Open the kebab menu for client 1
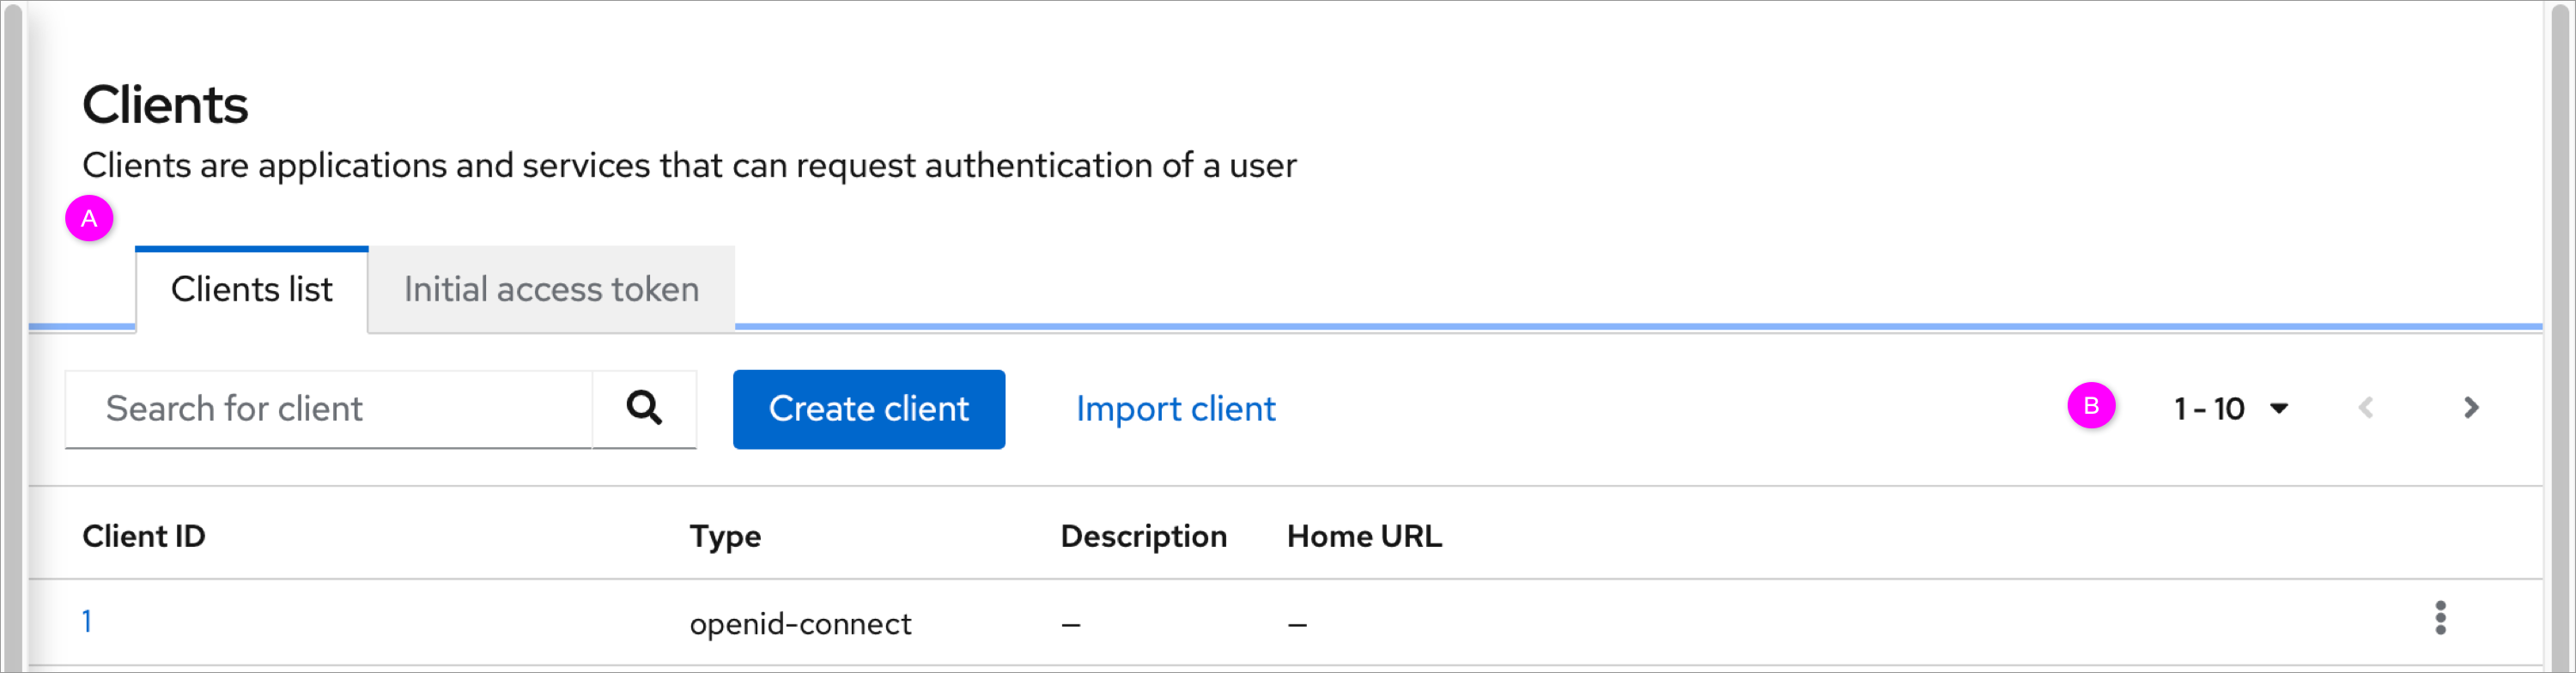Viewport: 2576px width, 673px height. [2440, 618]
